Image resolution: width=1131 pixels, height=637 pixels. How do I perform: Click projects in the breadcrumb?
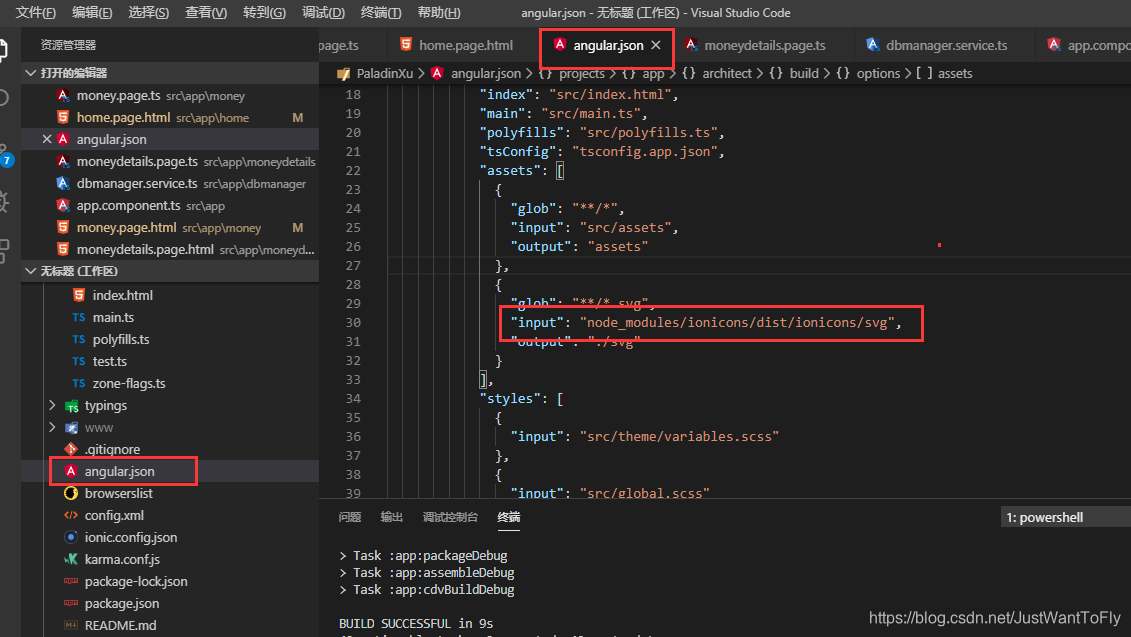(x=581, y=74)
